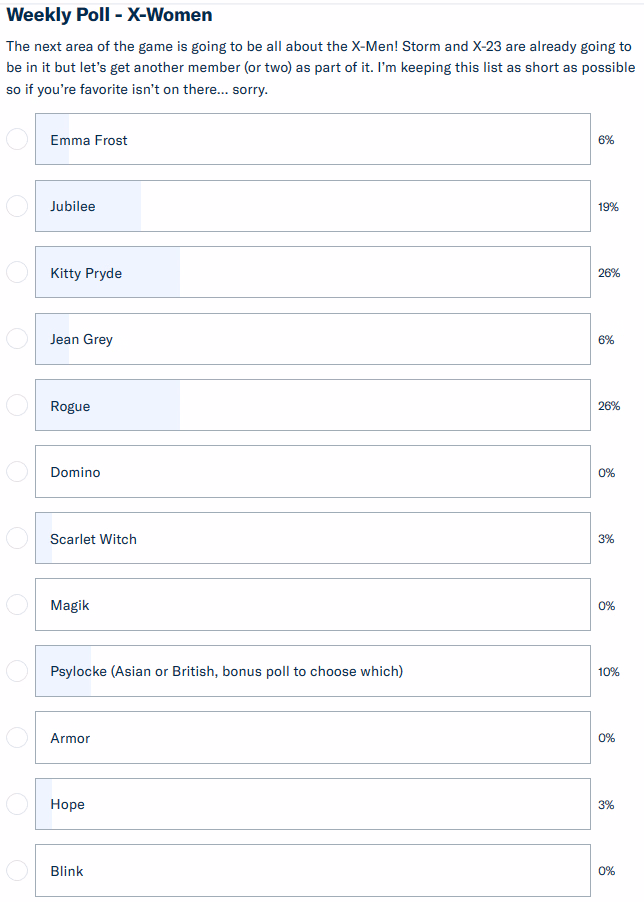Click the Psylocke poll option bar
This screenshot has width=644, height=902.
(x=312, y=671)
